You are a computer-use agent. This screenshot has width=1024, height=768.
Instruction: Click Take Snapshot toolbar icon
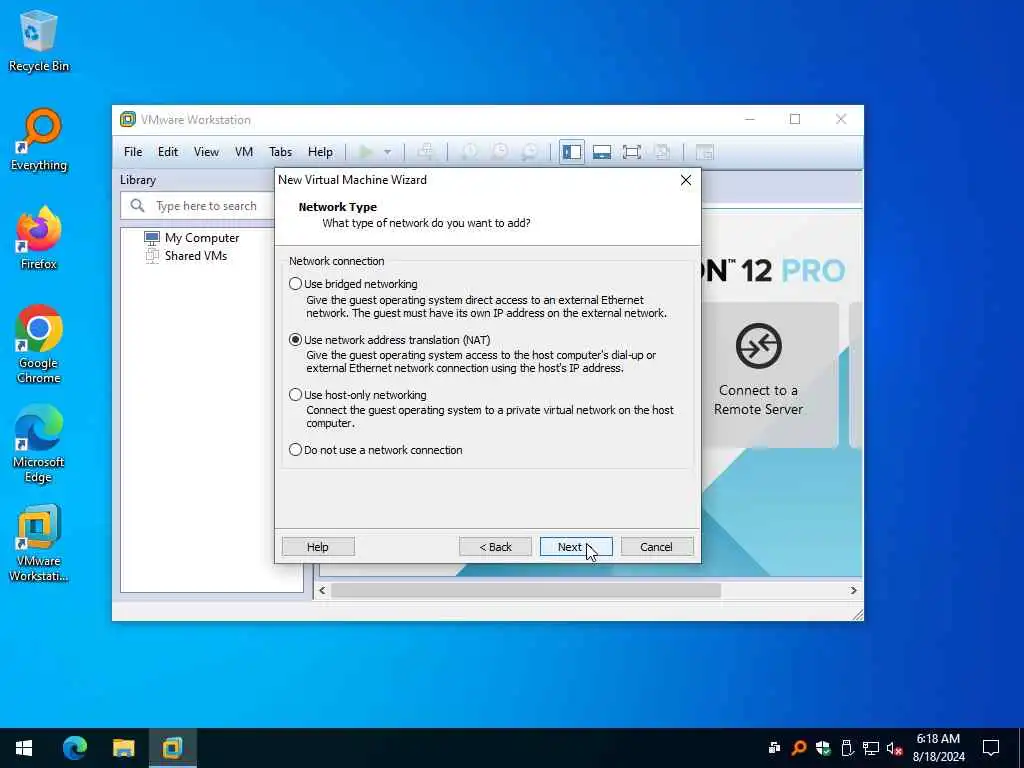(469, 152)
